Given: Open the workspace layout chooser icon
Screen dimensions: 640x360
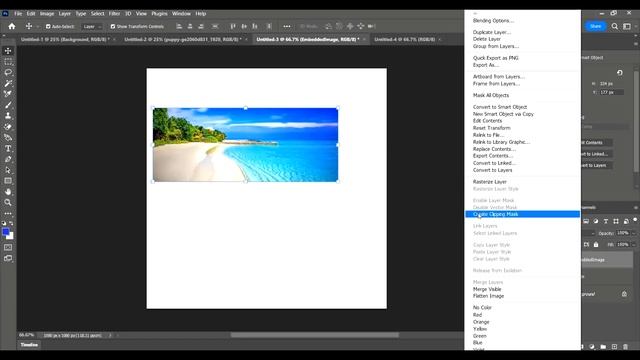Looking at the screenshot, I should click(x=627, y=26).
